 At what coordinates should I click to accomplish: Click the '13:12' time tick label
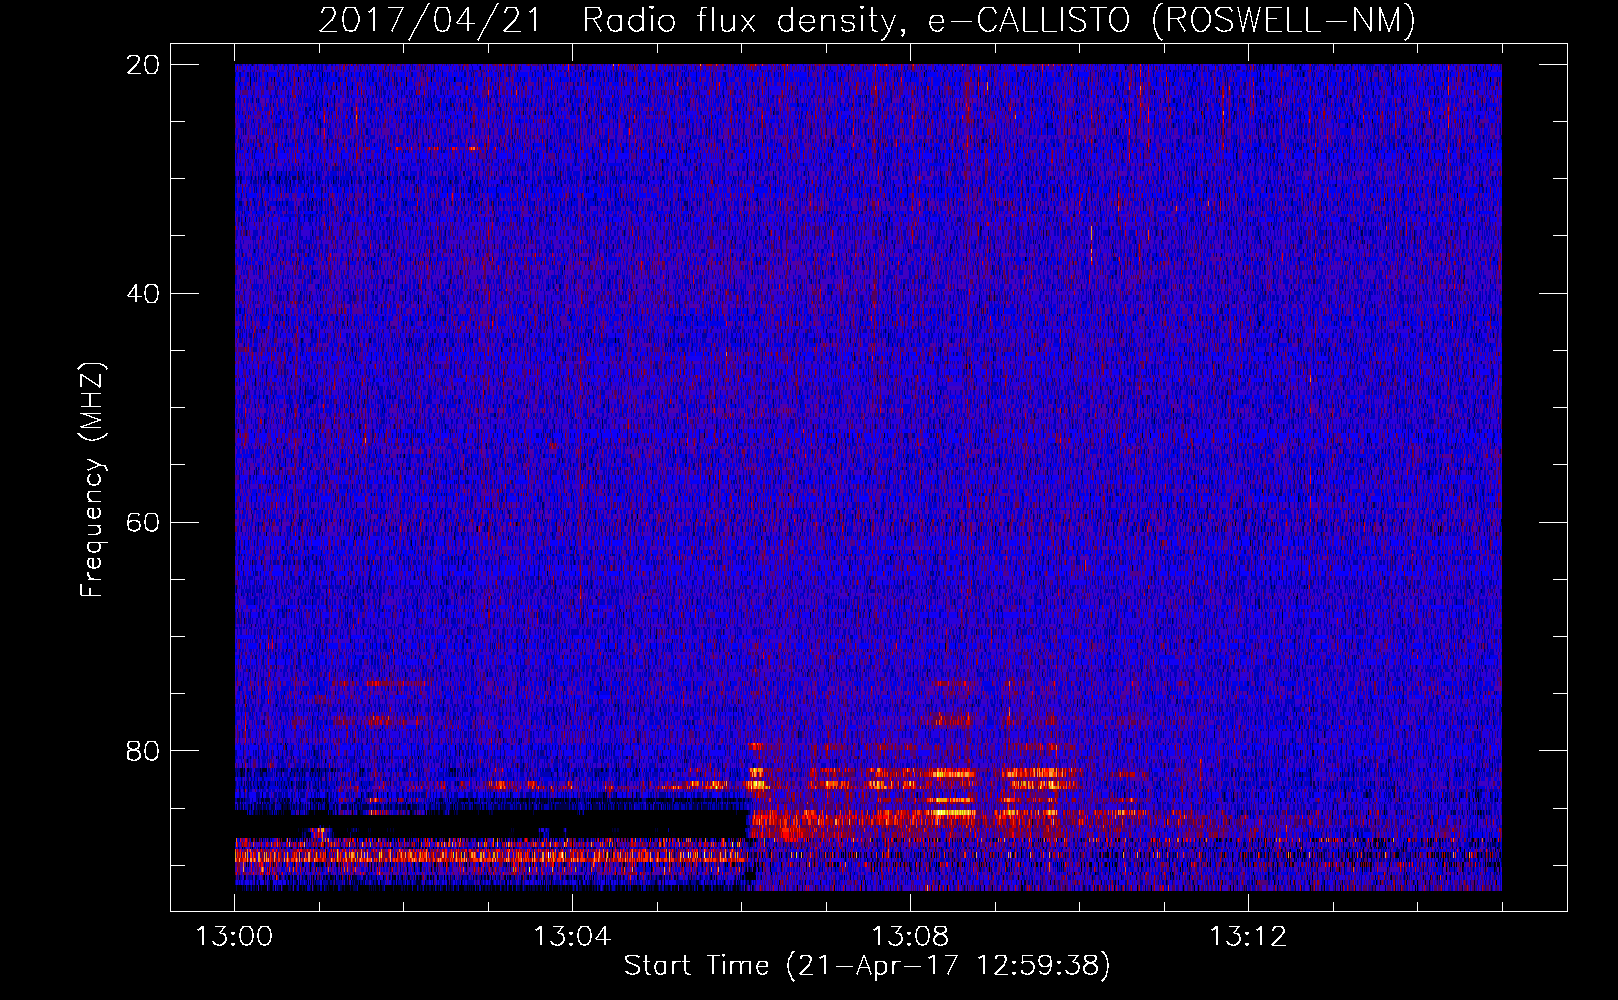click(x=1248, y=937)
